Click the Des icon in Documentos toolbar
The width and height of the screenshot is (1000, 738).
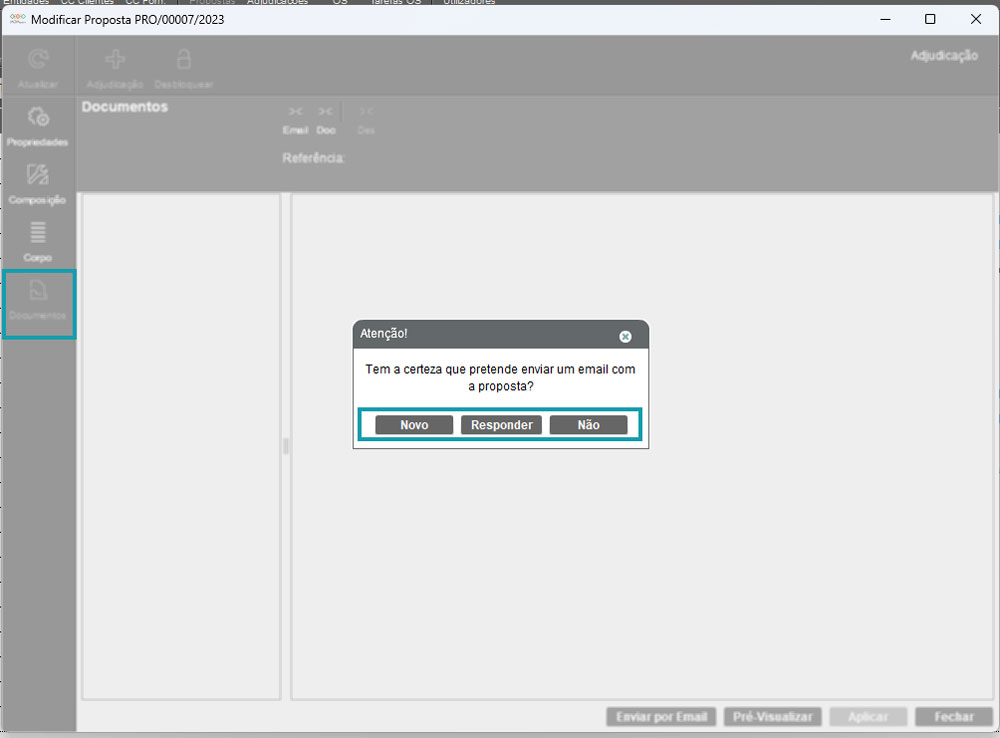[x=366, y=112]
